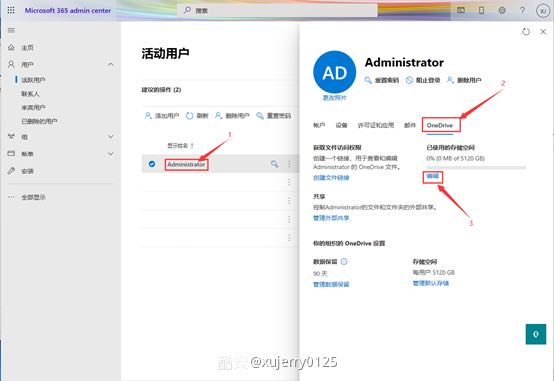Image resolution: width=554 pixels, height=381 pixels.
Task: Switch to the OneDrive tab
Action: point(440,125)
